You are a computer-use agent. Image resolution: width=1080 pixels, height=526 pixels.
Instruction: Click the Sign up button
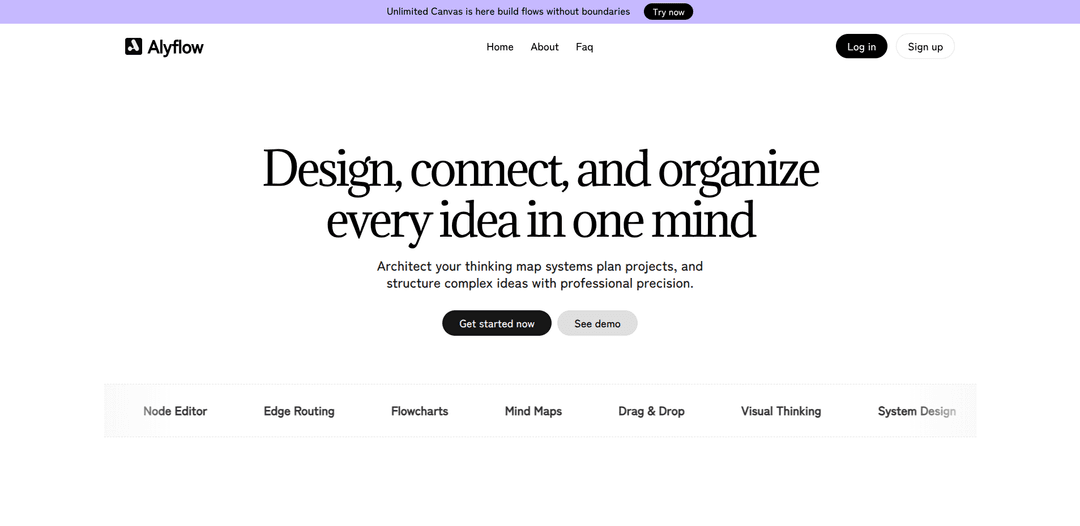[925, 47]
